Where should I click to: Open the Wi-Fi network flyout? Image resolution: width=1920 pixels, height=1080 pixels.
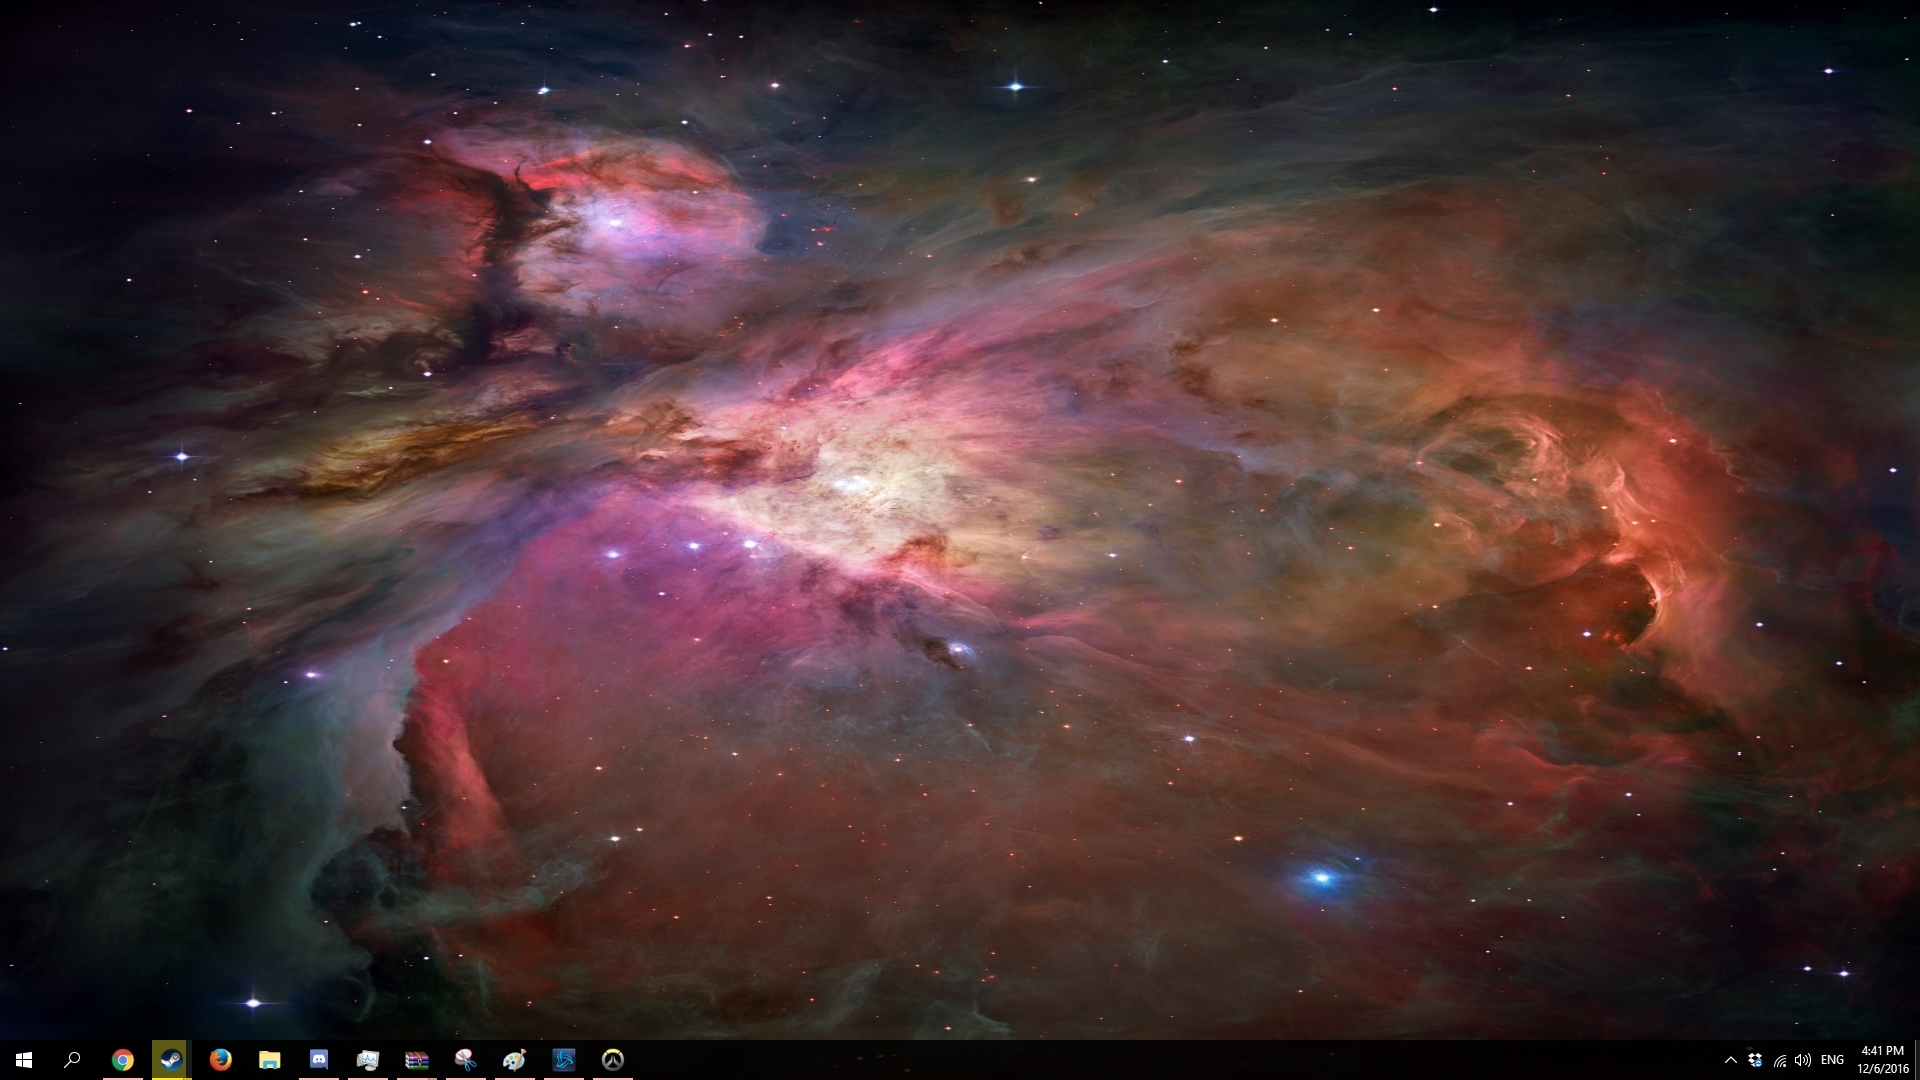[1779, 1060]
